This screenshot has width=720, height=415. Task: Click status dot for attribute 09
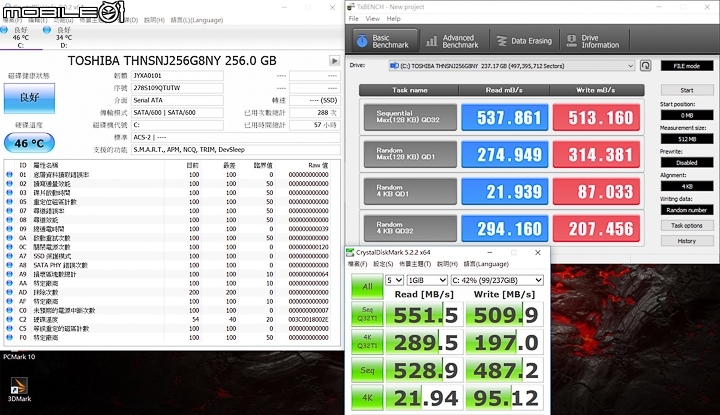9,229
